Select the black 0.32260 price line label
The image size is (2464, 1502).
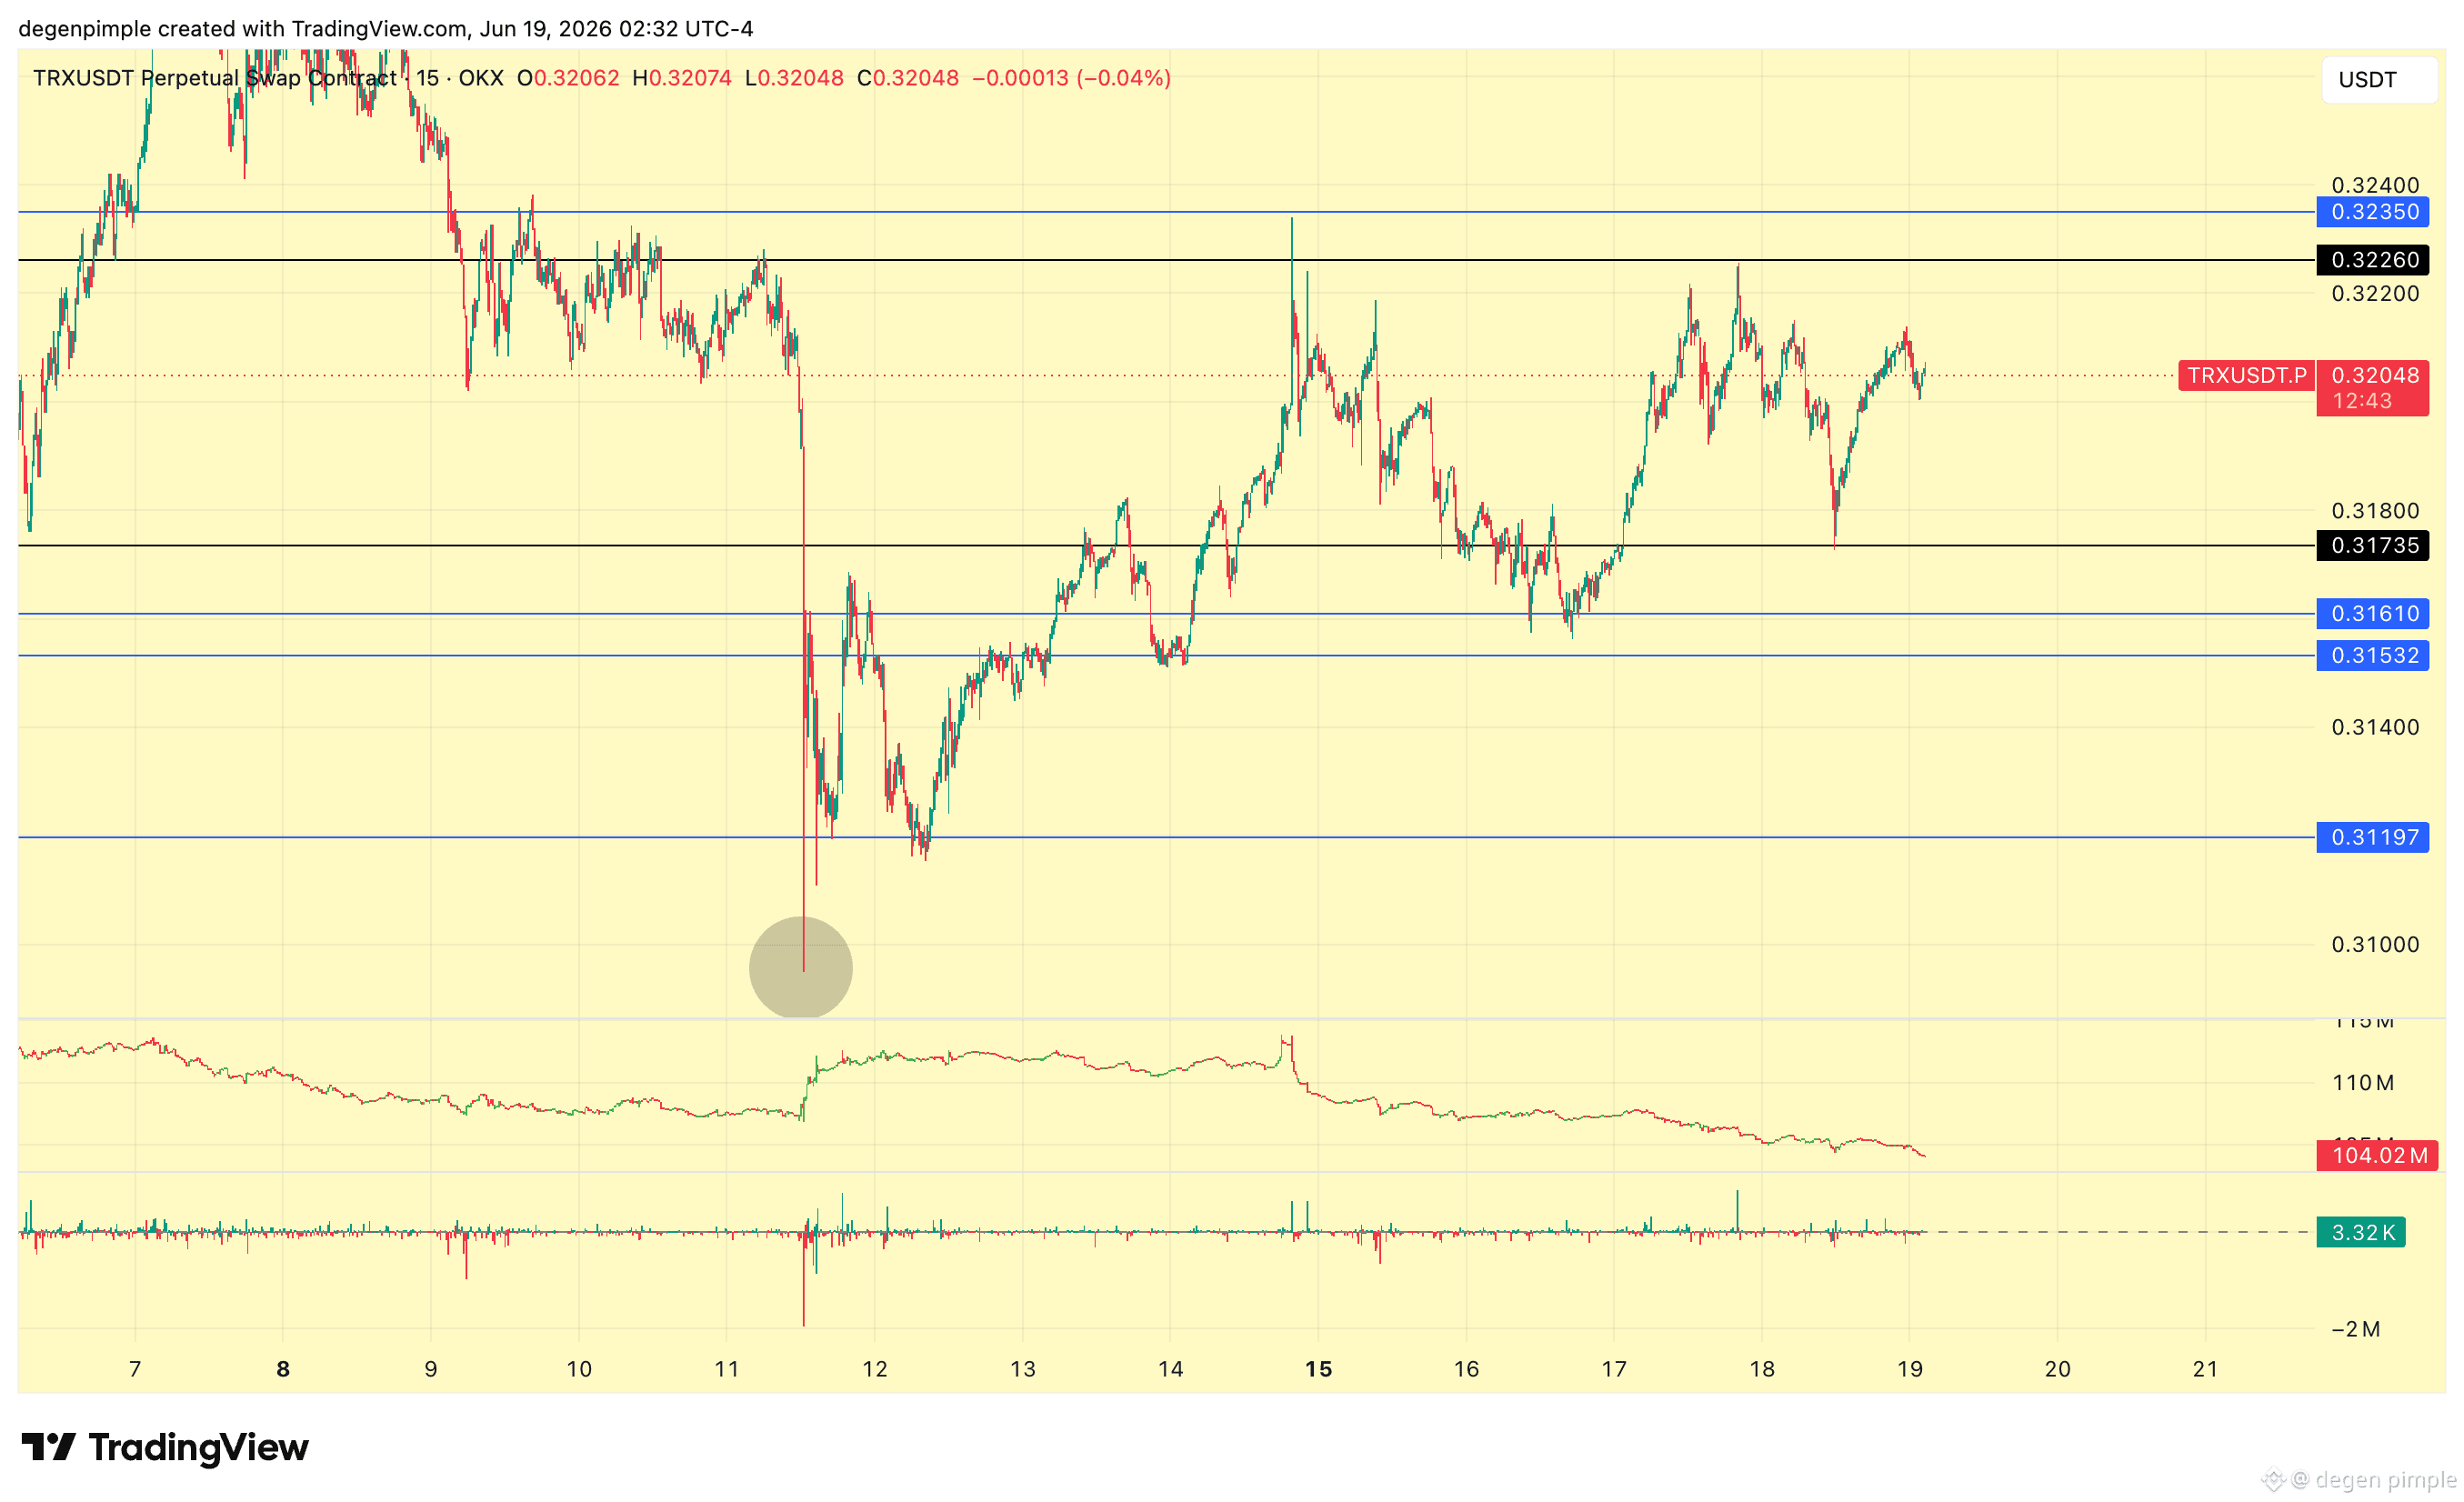(2372, 260)
